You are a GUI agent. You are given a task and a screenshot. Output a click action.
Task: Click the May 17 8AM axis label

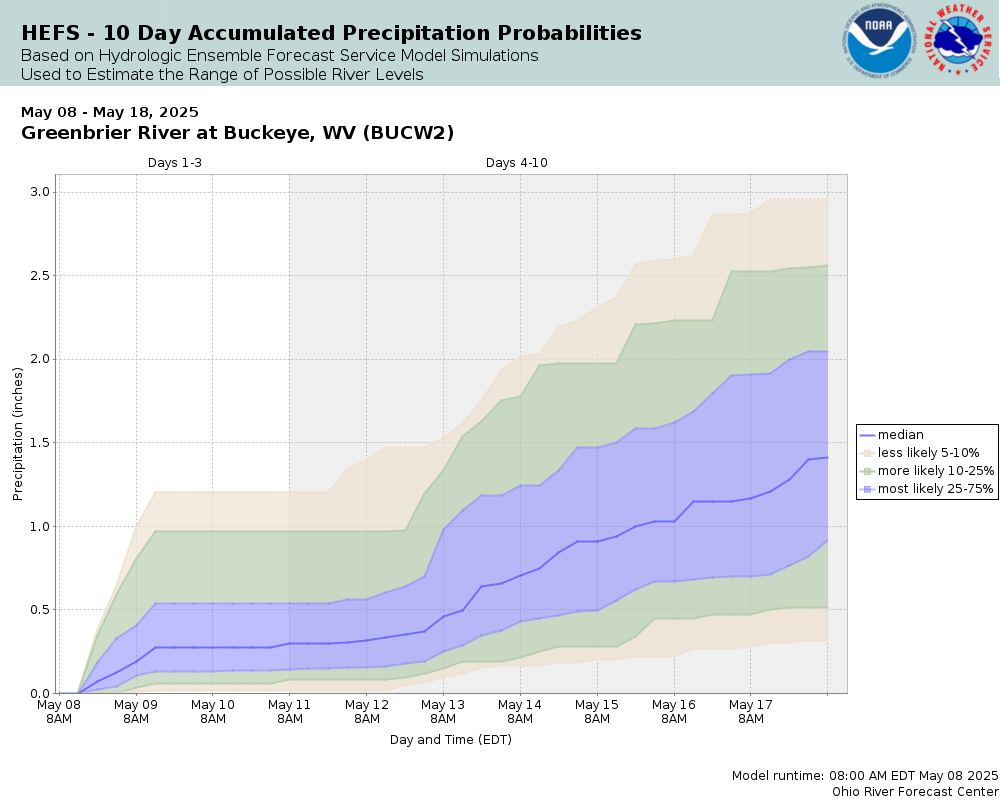point(751,712)
